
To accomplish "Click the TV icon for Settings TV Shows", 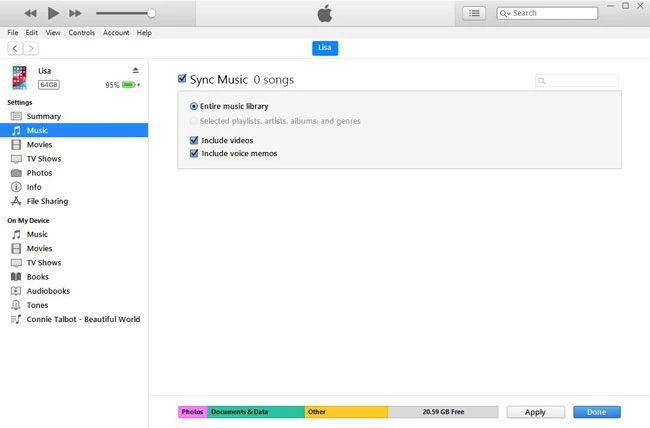I will [16, 159].
